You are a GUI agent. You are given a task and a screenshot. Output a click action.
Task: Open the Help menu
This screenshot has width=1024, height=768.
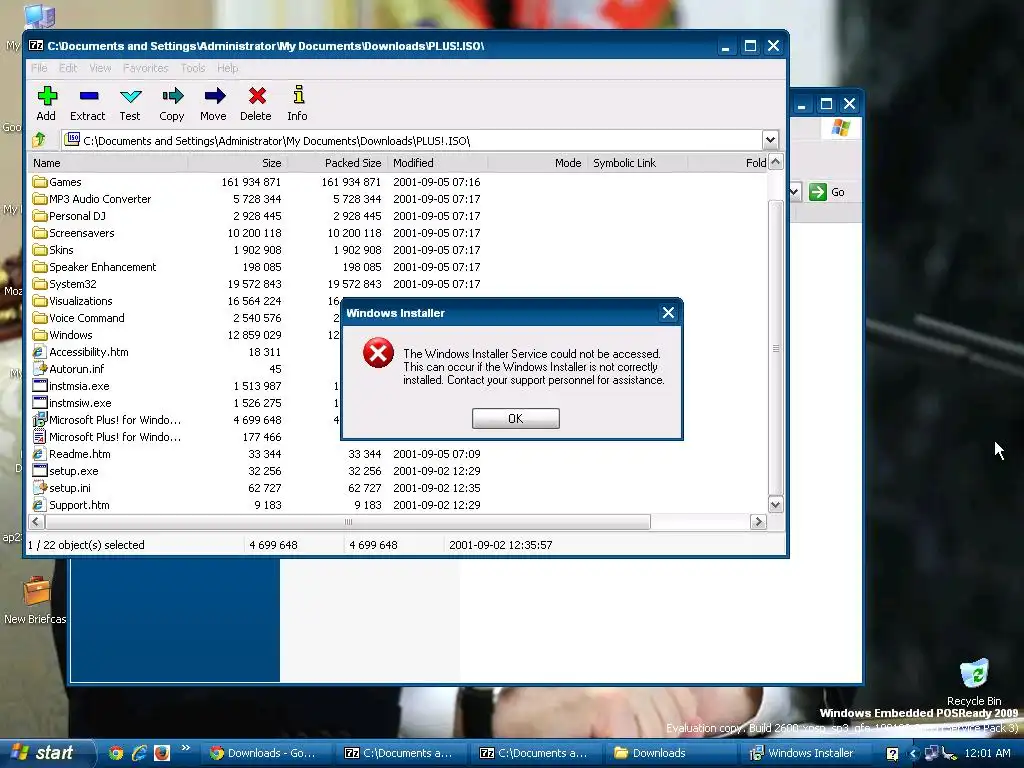pos(228,68)
